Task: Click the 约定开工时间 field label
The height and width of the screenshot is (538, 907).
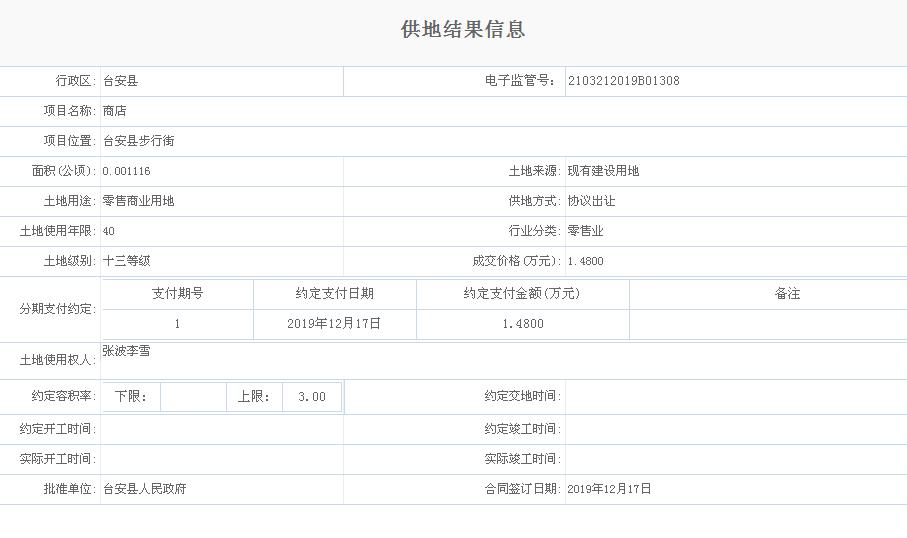Action: pyautogui.click(x=58, y=429)
